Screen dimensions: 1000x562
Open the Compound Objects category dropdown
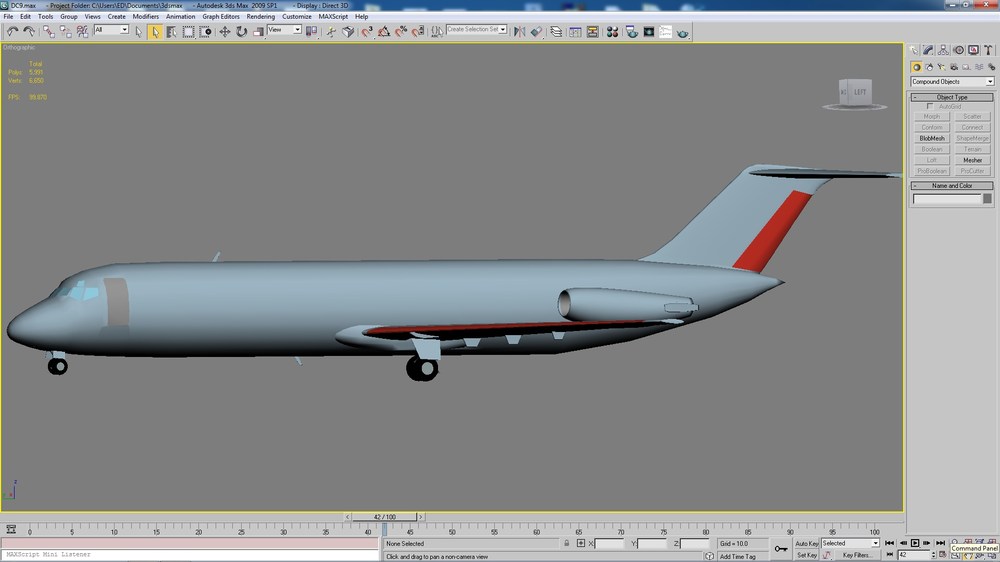952,82
